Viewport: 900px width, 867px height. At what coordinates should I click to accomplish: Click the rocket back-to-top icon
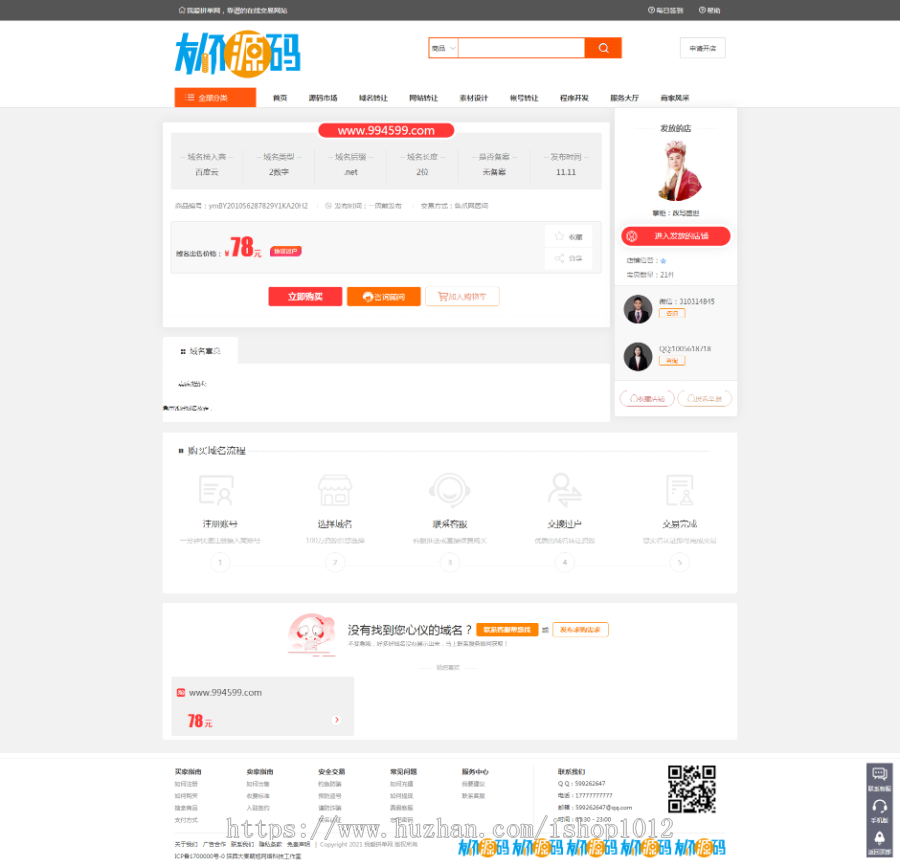pyautogui.click(x=879, y=839)
